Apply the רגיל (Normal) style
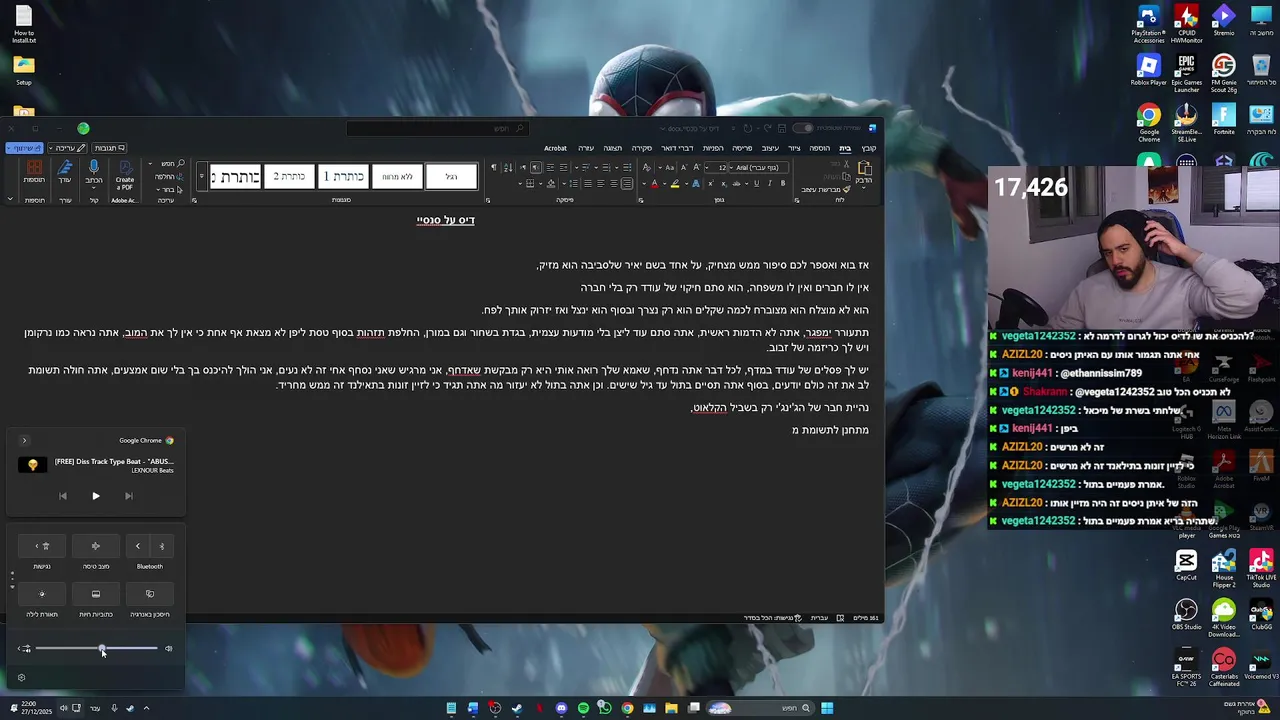1280x720 pixels. click(x=452, y=177)
